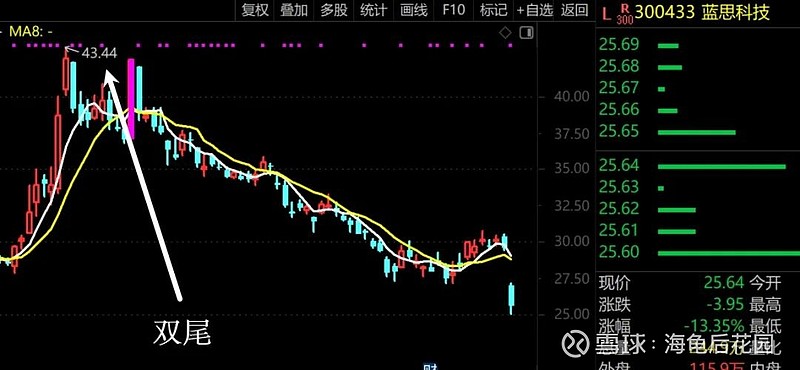Select the bid price 25.61 row
The image size is (800, 370).
point(697,231)
